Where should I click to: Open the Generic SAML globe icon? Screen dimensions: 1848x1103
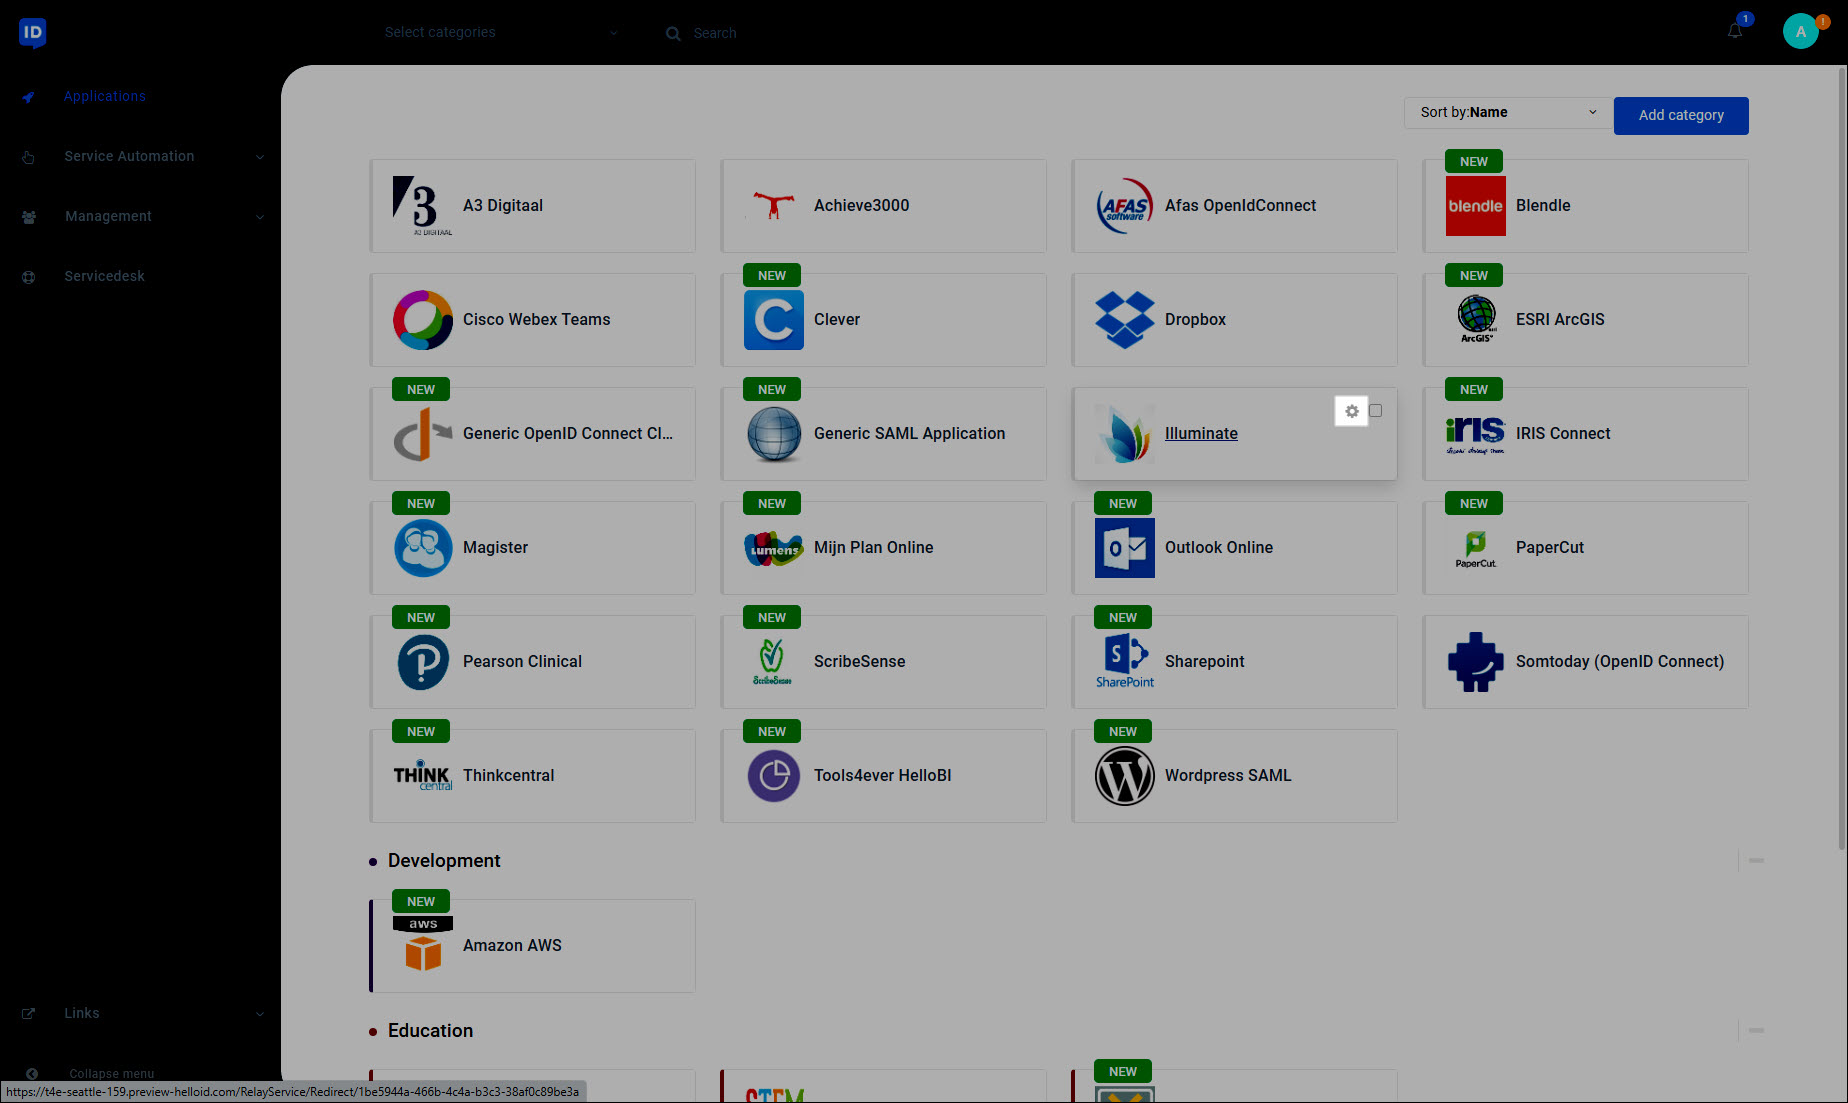(x=774, y=434)
